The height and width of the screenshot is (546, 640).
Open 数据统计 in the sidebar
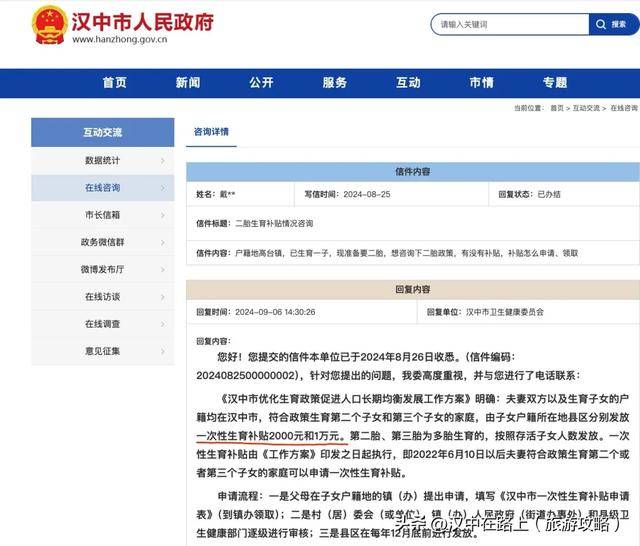[x=102, y=160]
